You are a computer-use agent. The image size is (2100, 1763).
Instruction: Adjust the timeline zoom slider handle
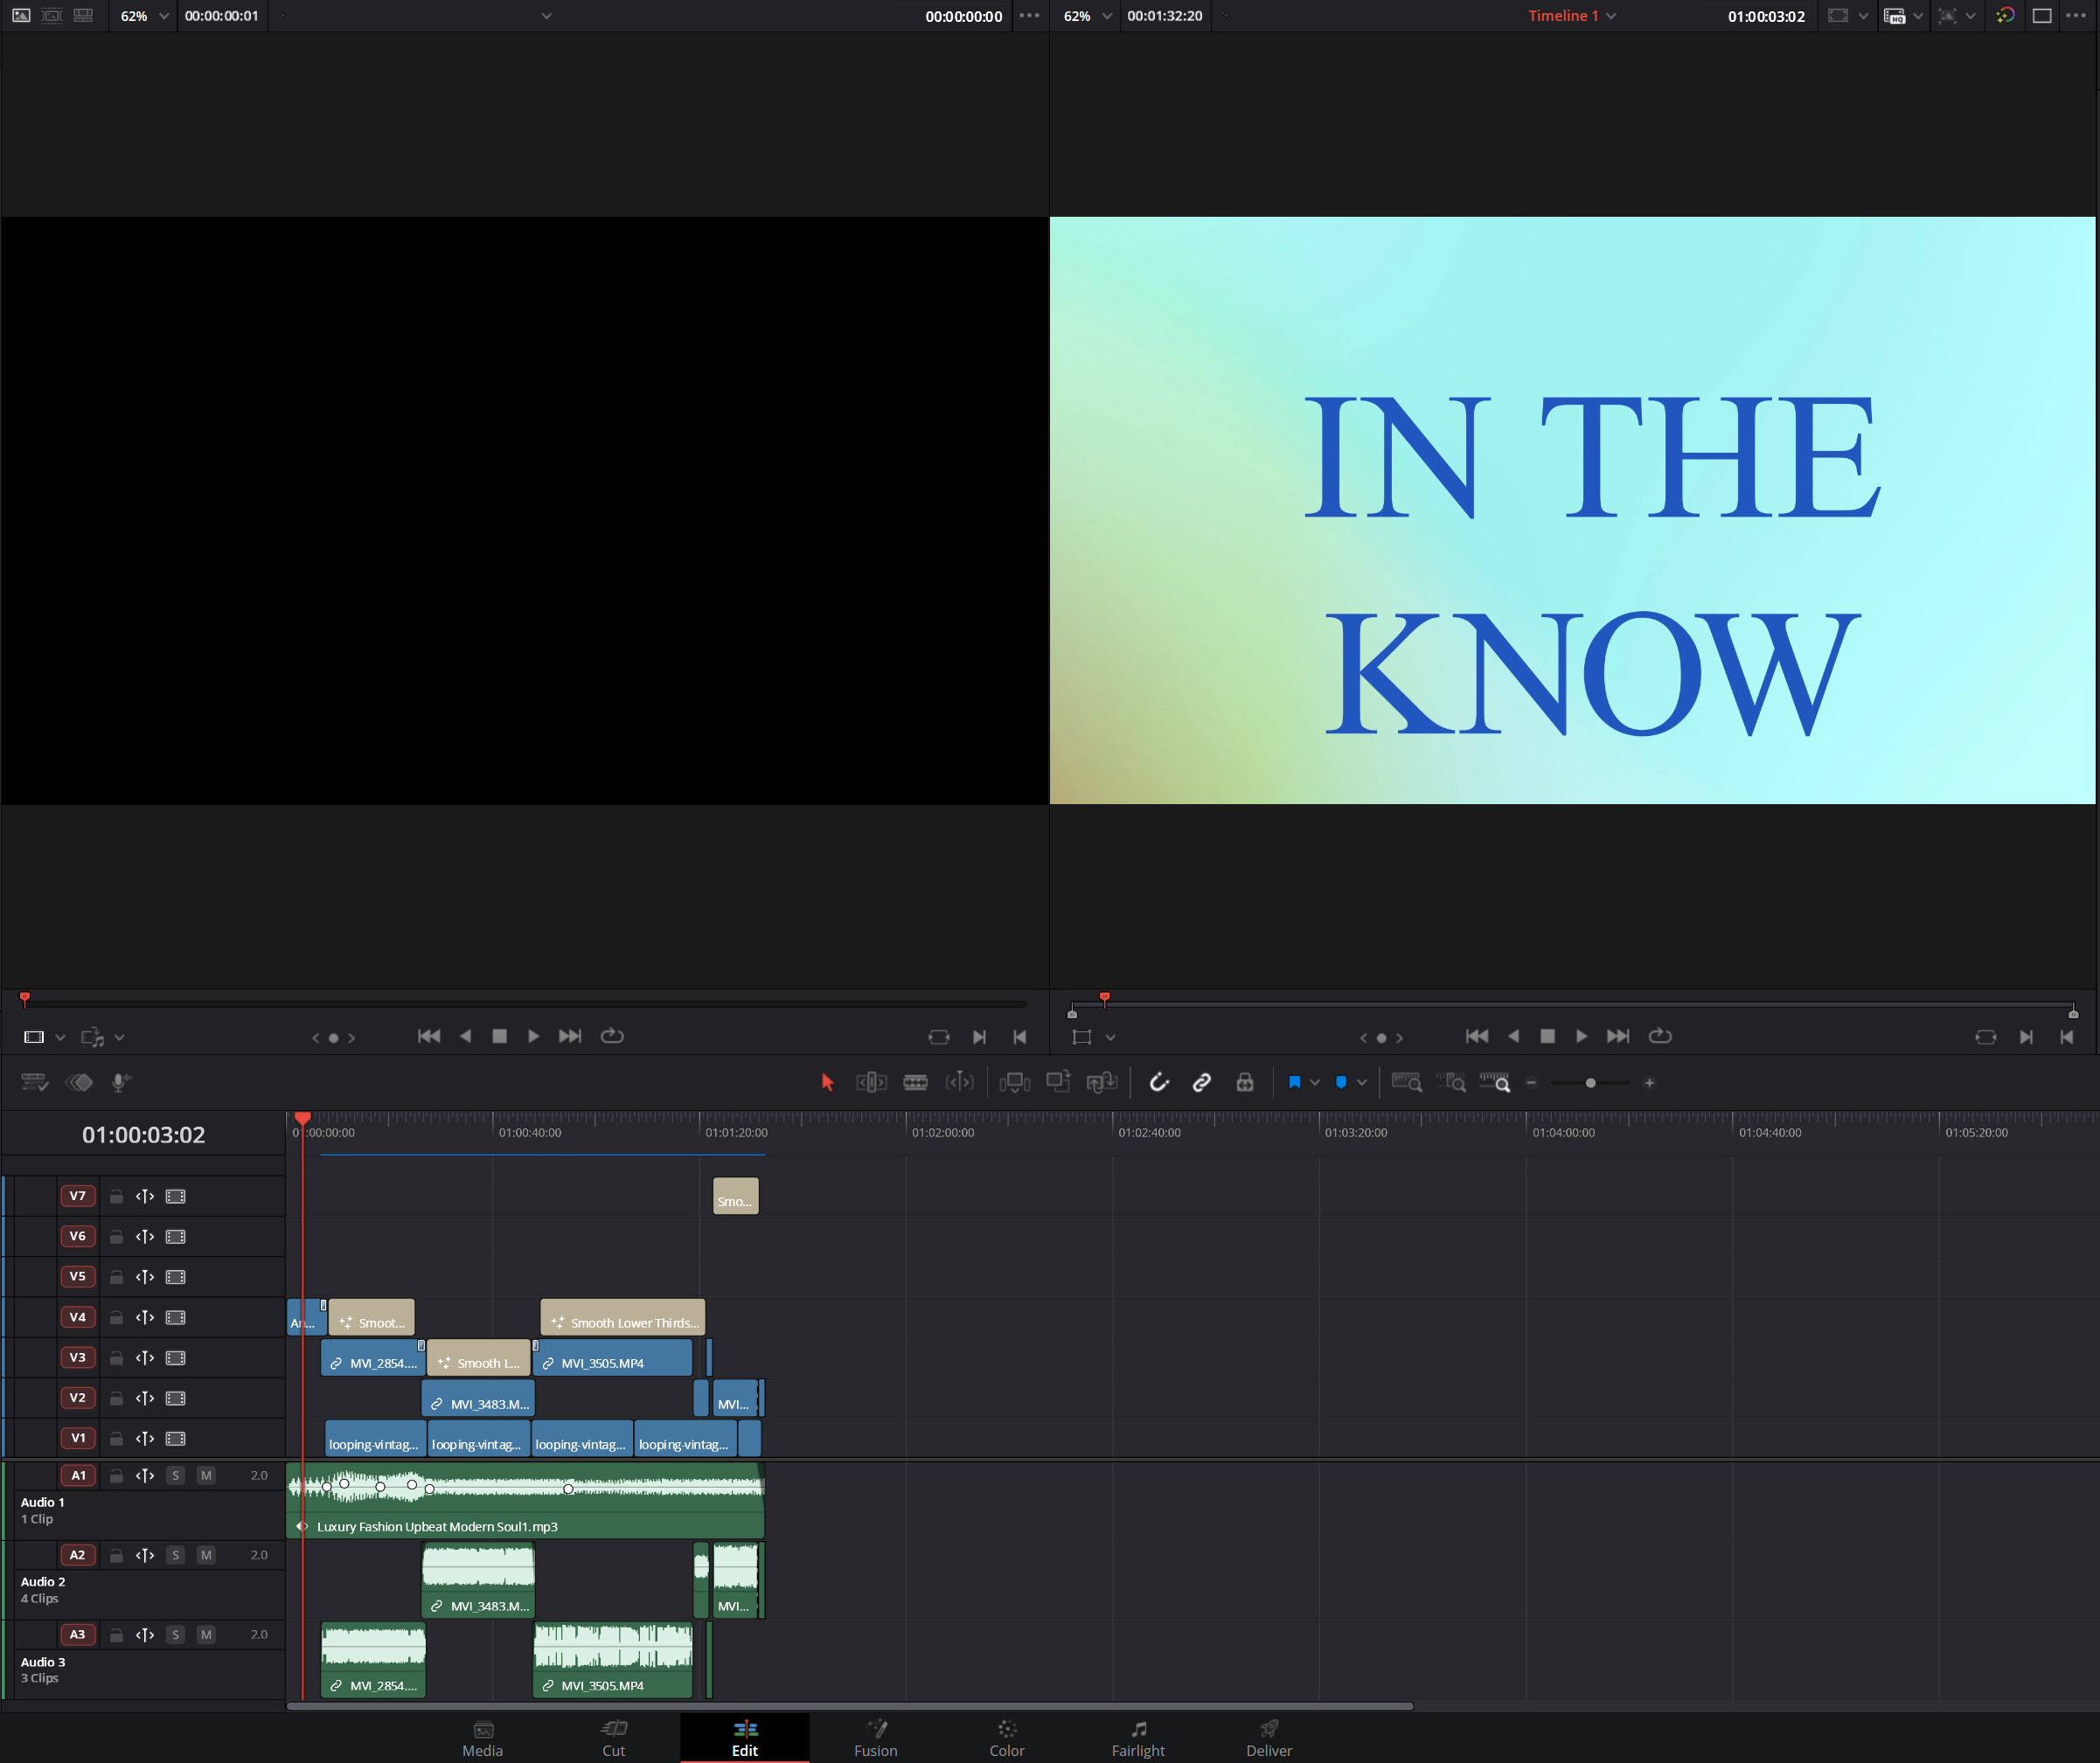[1591, 1083]
